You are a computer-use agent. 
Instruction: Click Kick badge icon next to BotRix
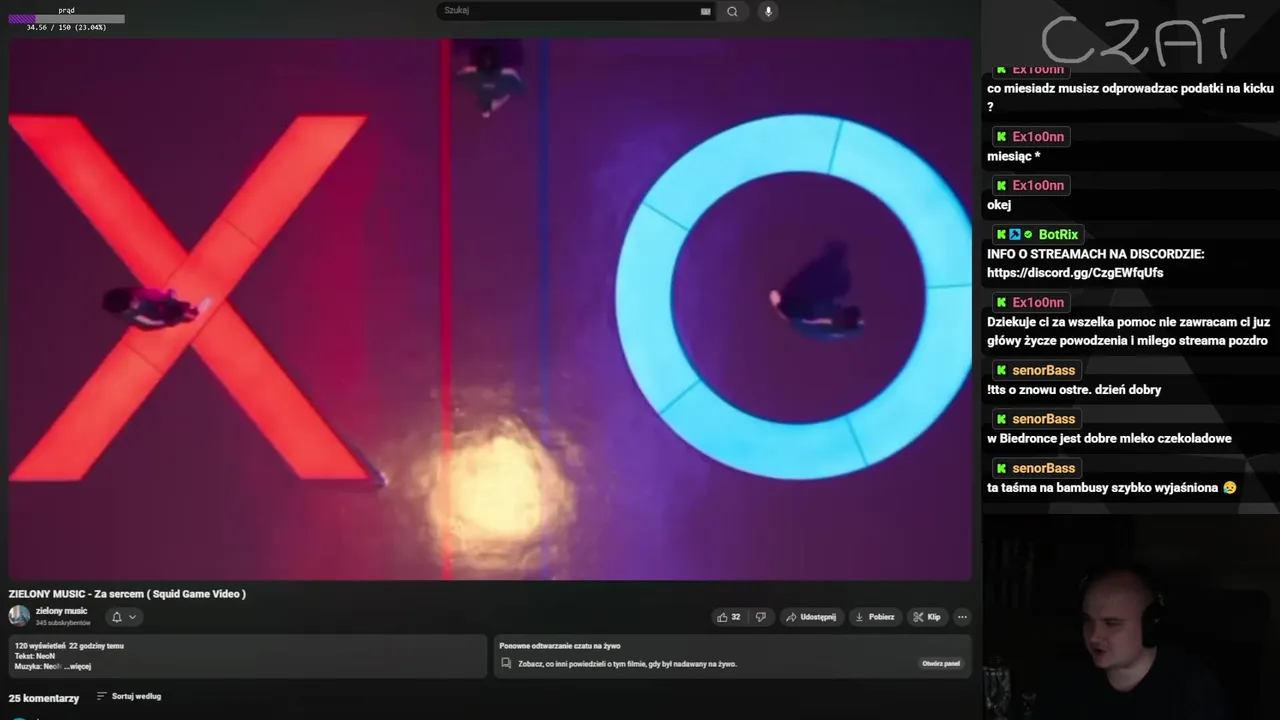coord(1001,235)
